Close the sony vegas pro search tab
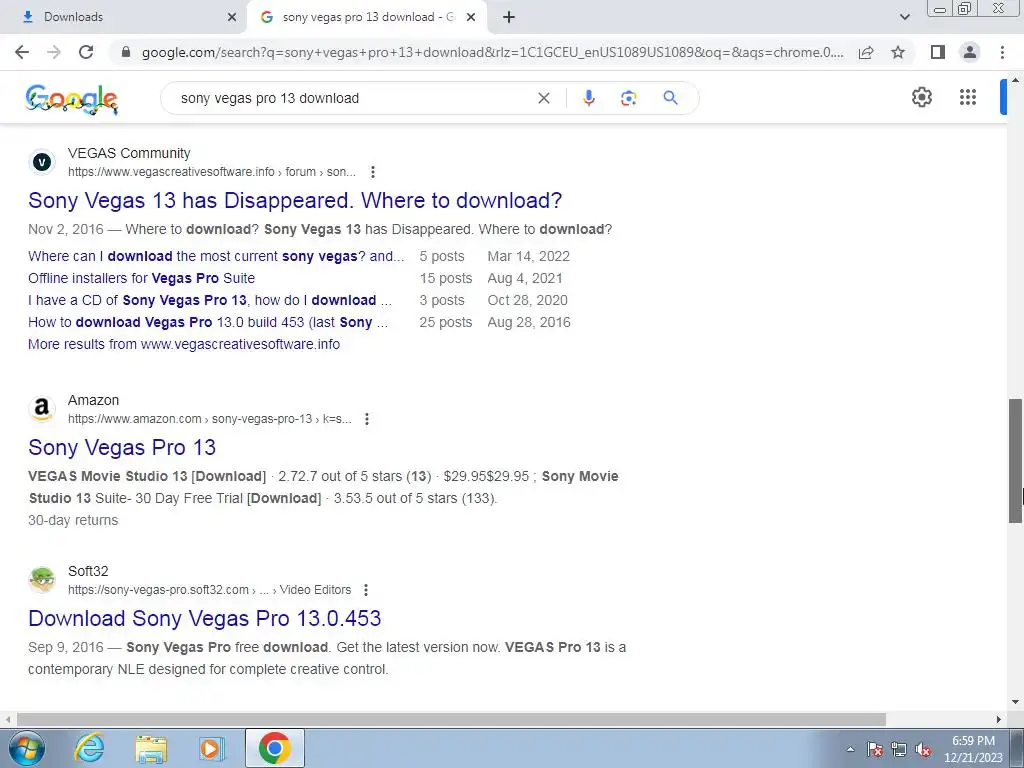The width and height of the screenshot is (1024, 768). pyautogui.click(x=471, y=17)
